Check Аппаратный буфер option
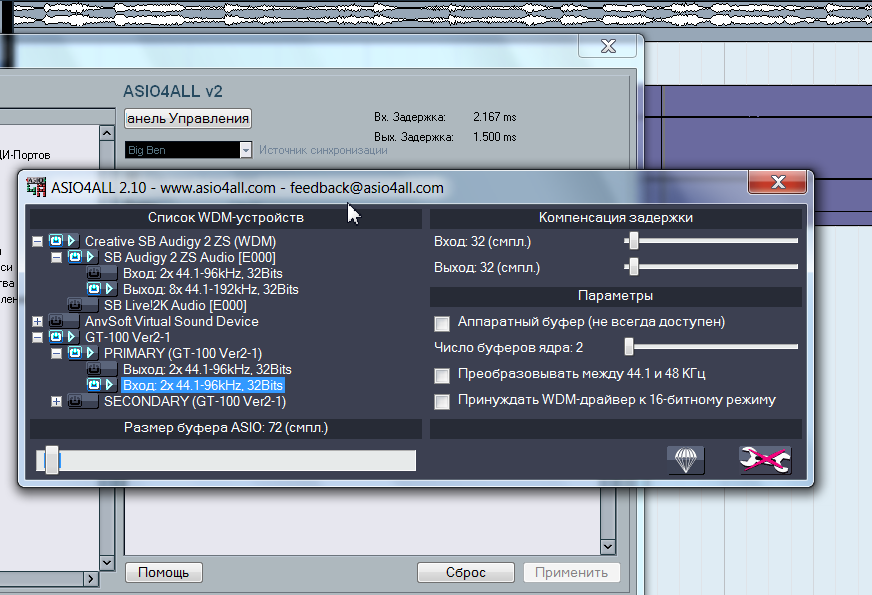This screenshot has height=595, width=872. pos(442,323)
